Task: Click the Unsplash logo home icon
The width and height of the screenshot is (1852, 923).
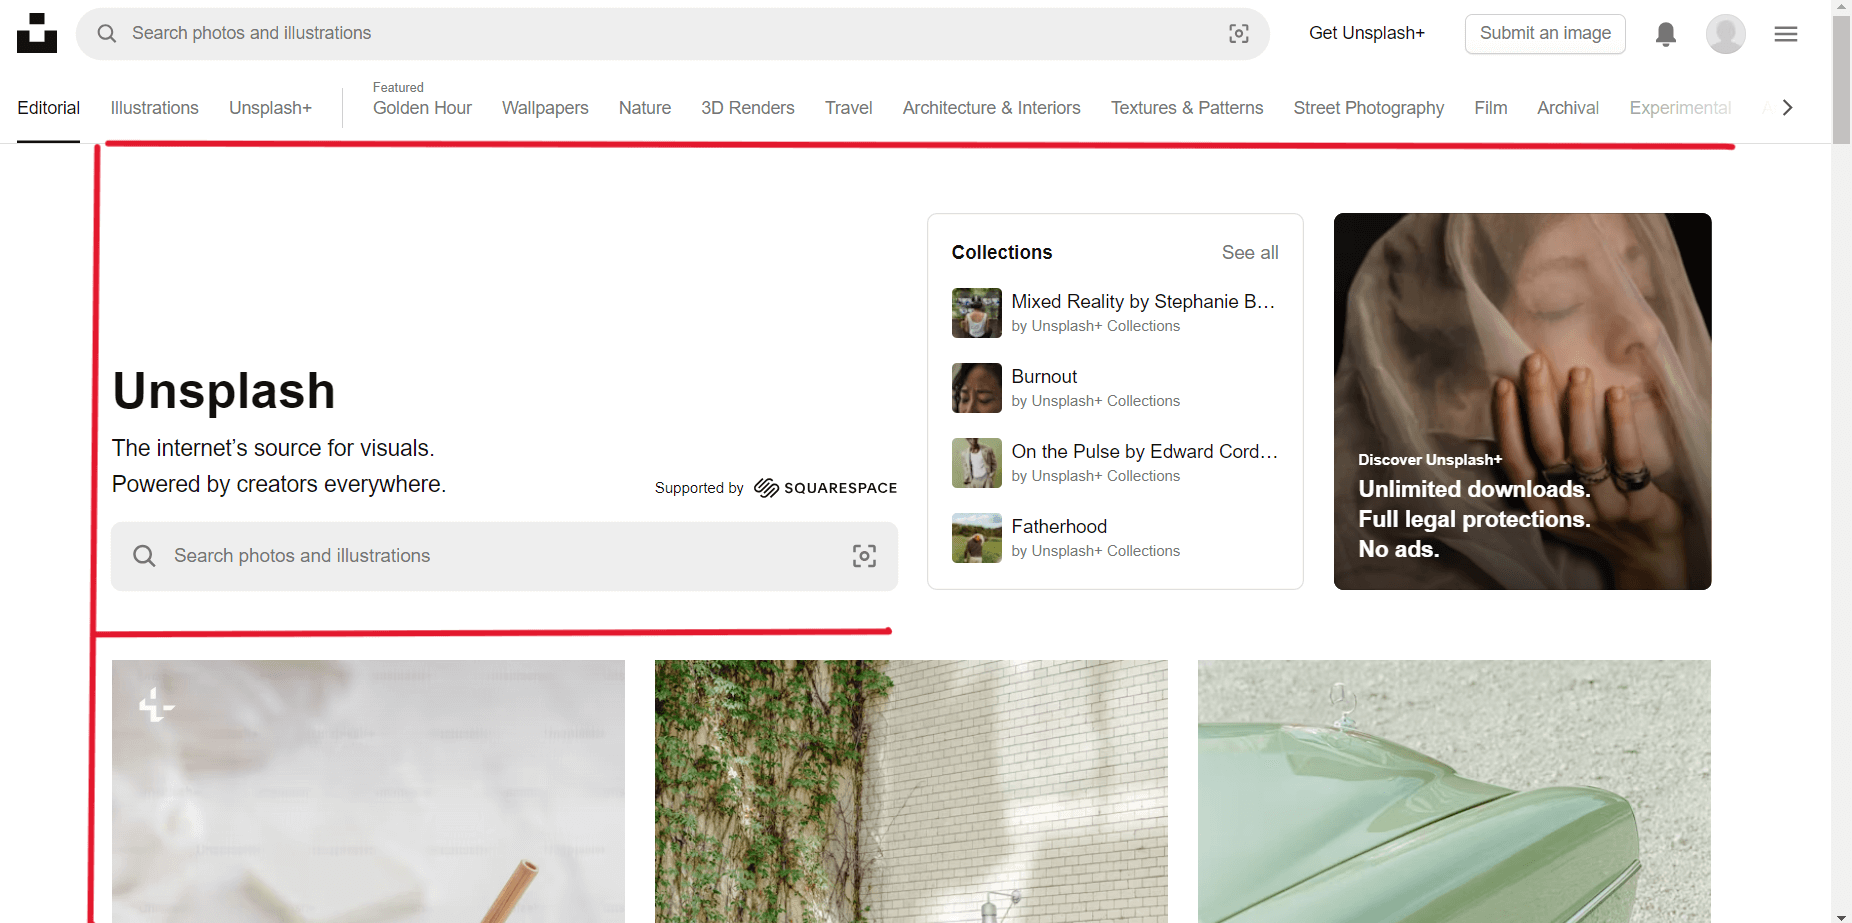Action: click(37, 33)
